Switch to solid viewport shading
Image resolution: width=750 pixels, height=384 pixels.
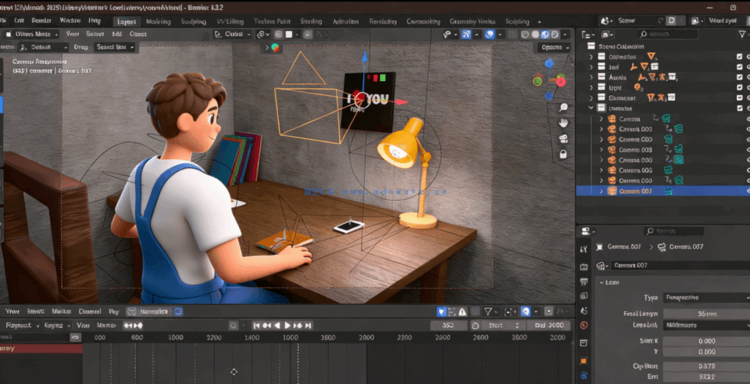(x=535, y=34)
